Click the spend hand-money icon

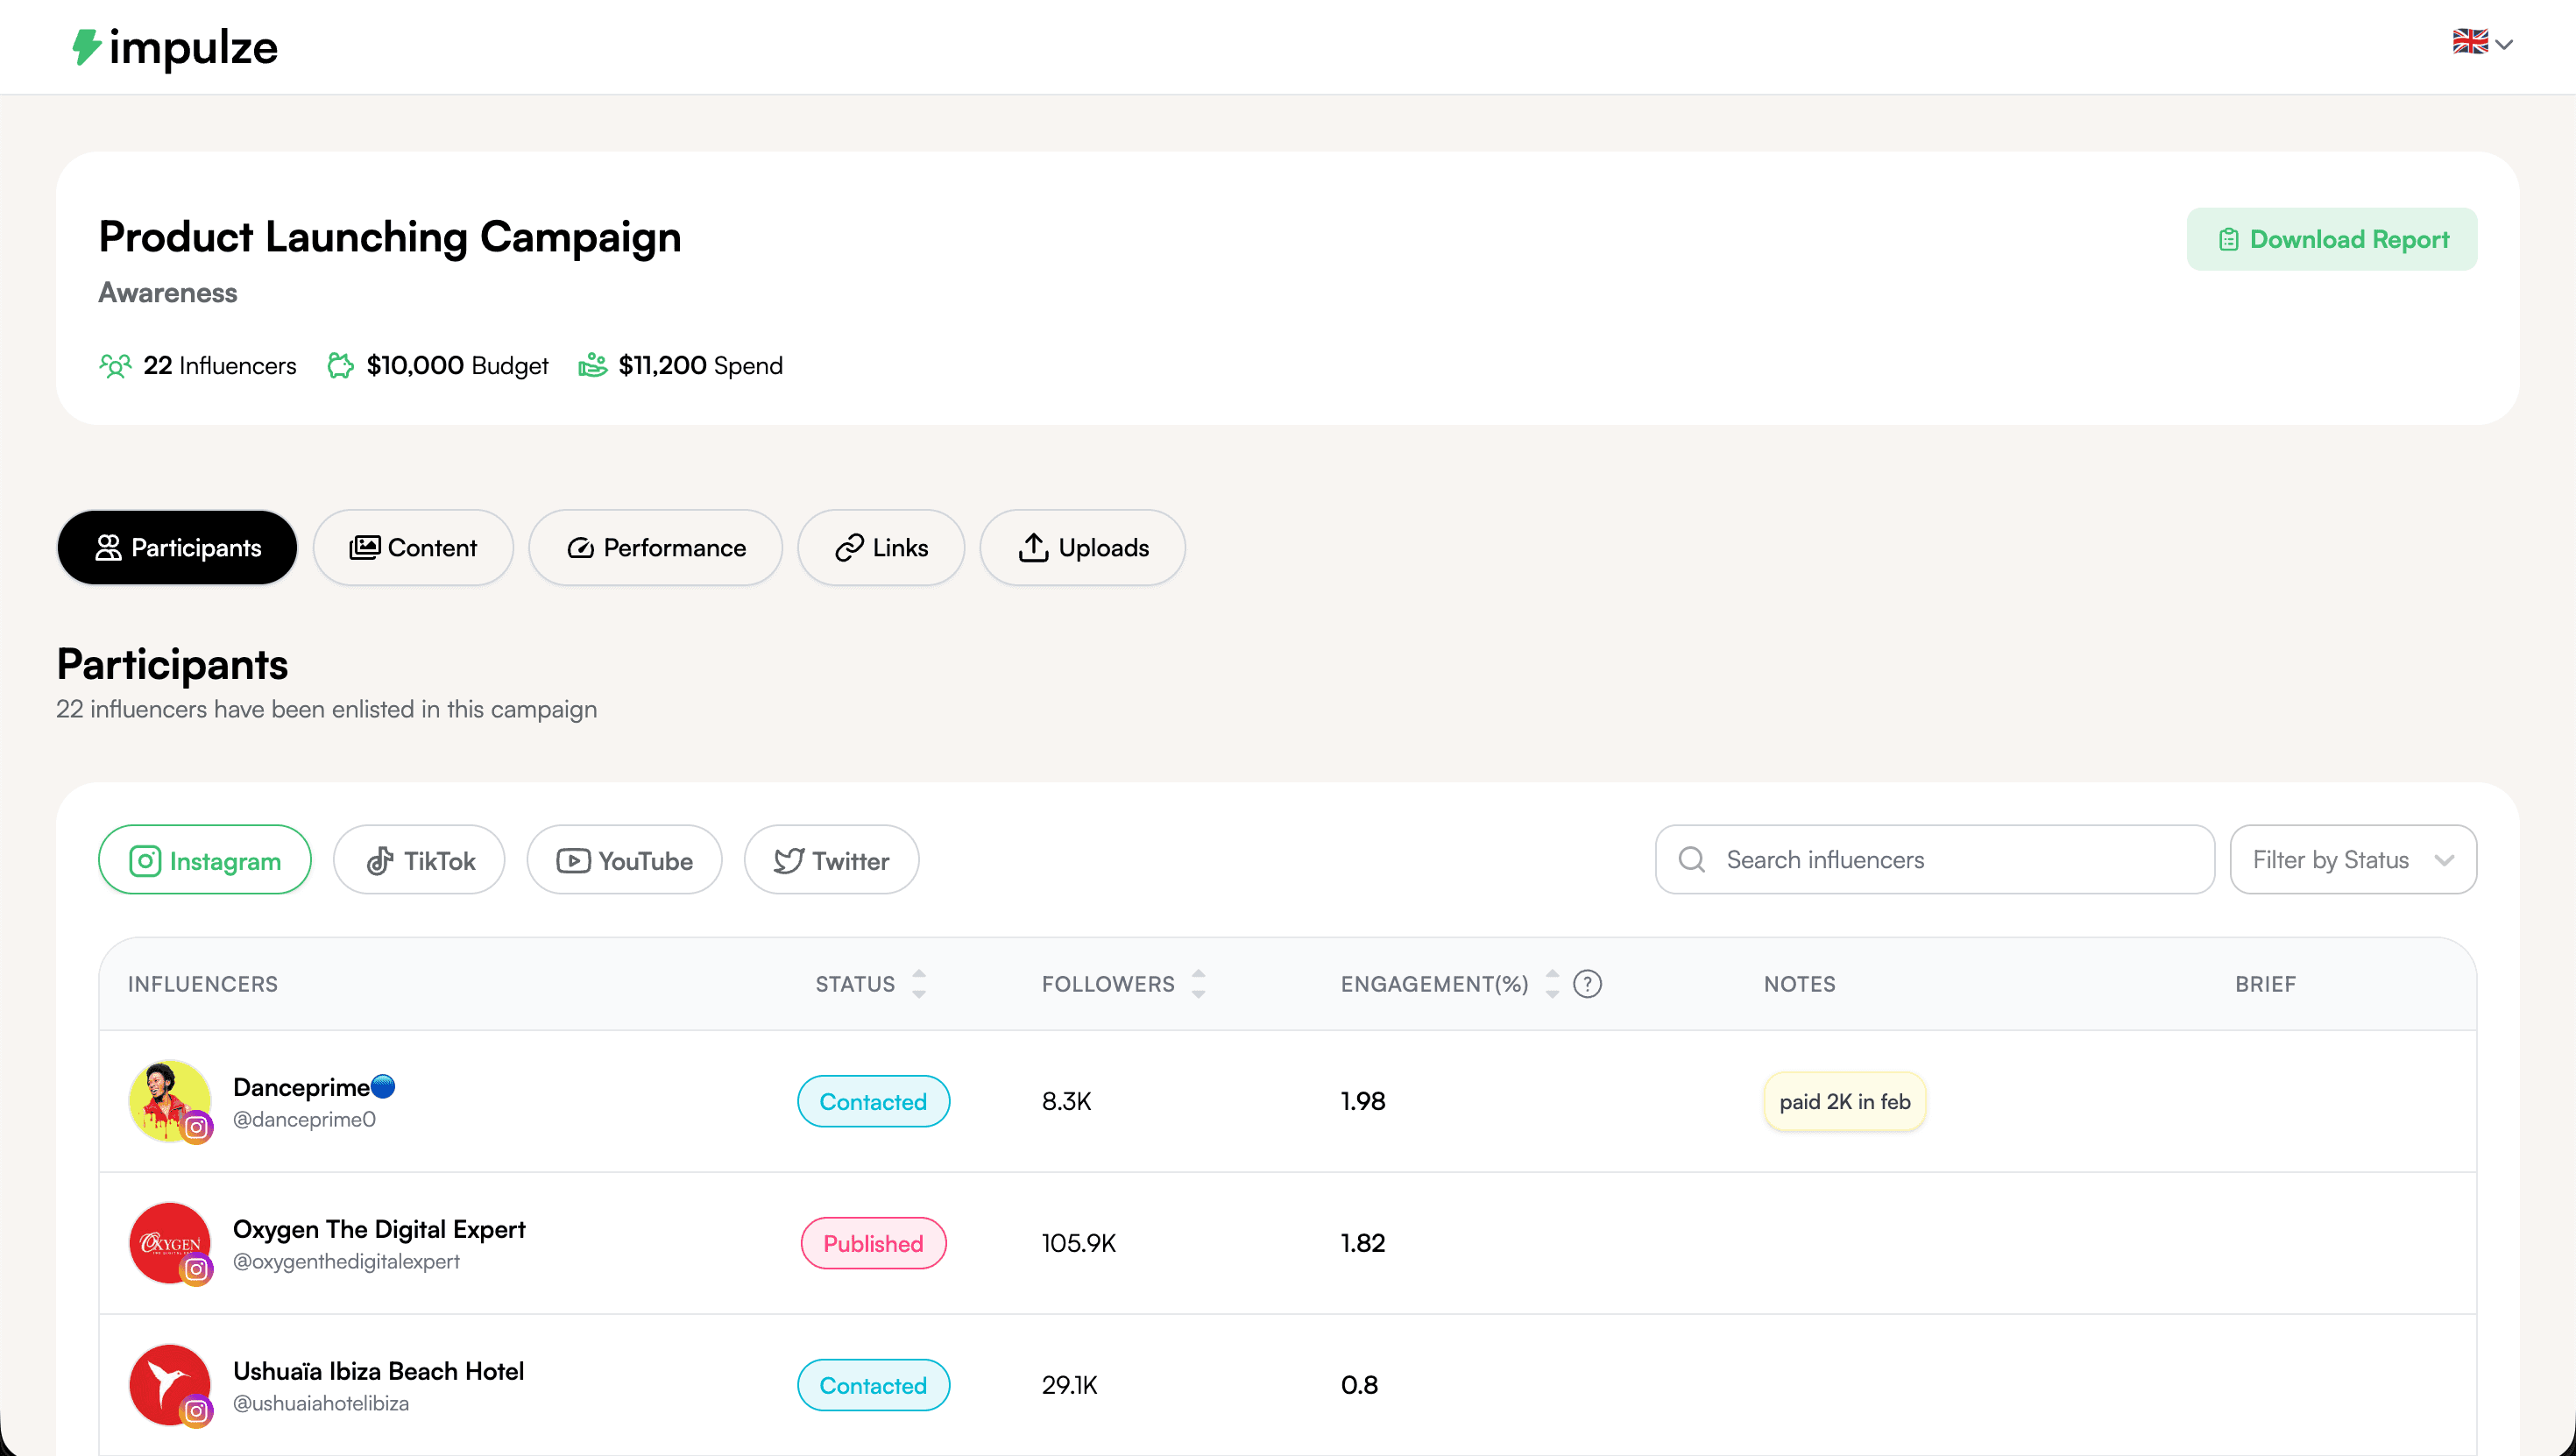tap(593, 365)
